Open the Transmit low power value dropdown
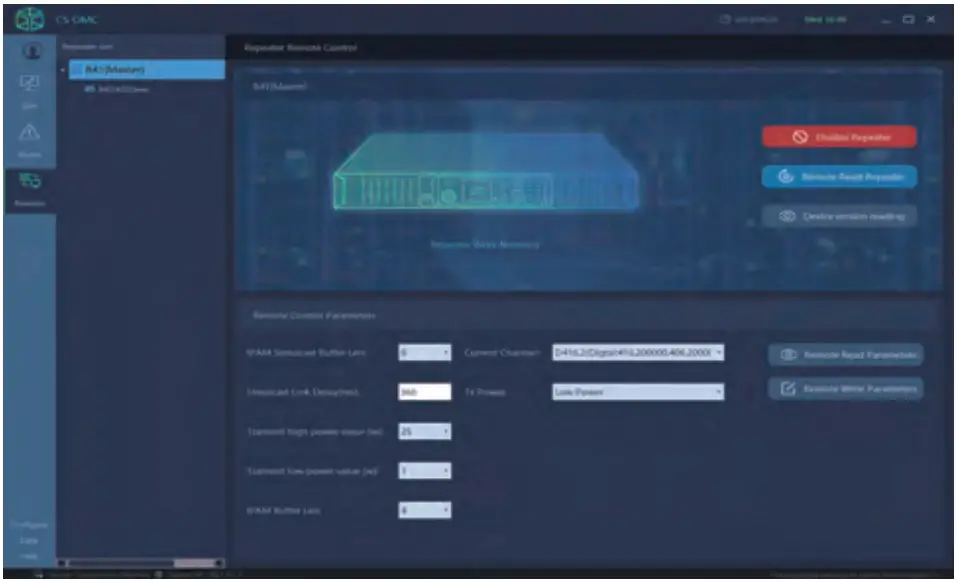This screenshot has height=582, width=958. [425, 471]
